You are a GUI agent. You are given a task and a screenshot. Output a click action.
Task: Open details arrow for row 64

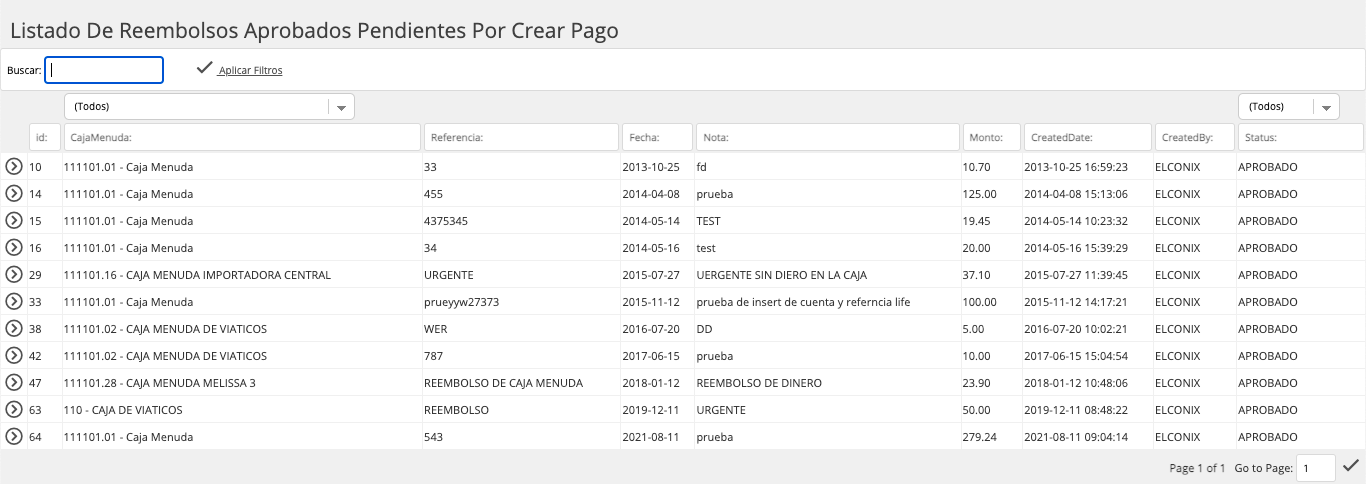click(14, 437)
